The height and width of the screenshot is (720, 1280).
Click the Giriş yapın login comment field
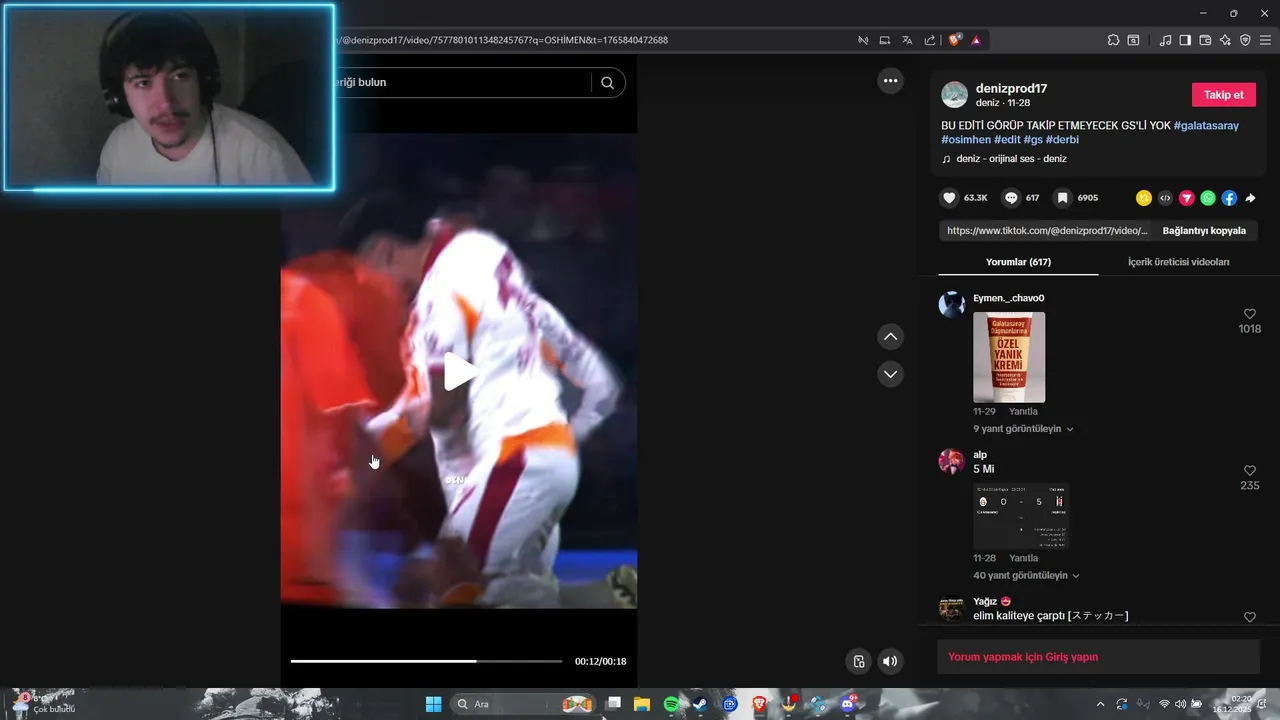coord(1098,657)
